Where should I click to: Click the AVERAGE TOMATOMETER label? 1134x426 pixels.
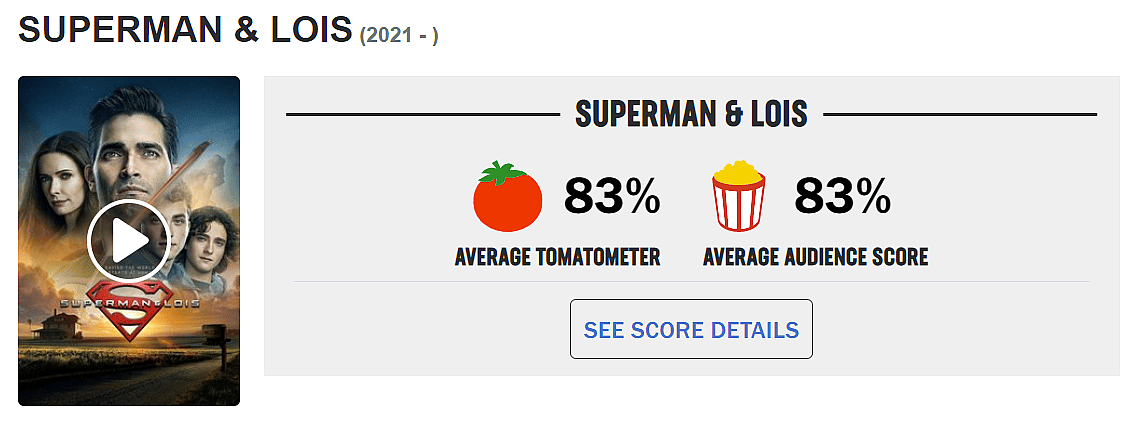point(557,257)
